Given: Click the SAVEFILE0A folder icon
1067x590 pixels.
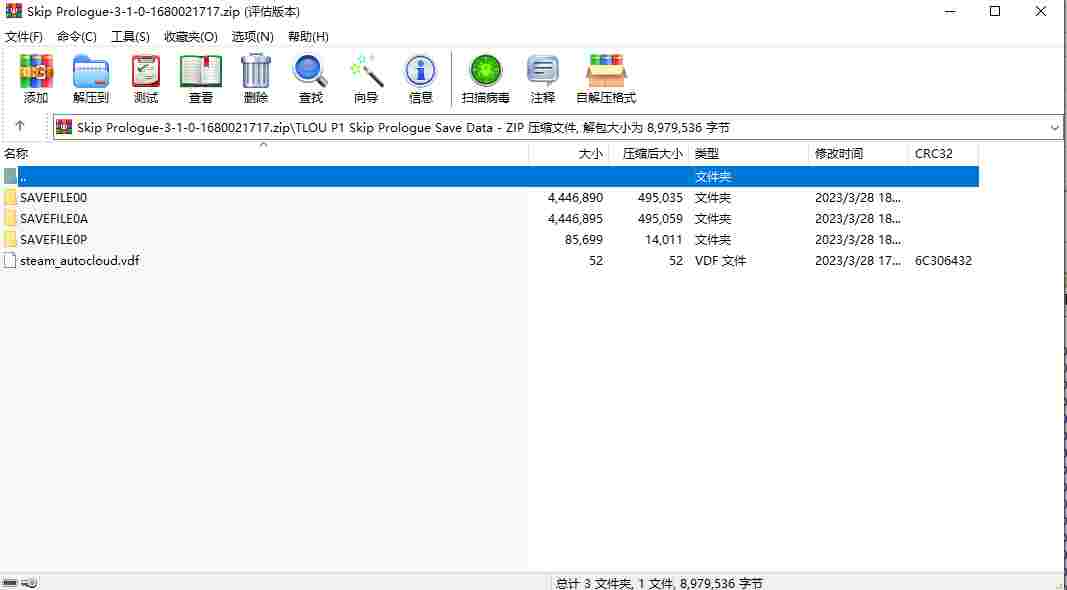Looking at the screenshot, I should [x=10, y=219].
